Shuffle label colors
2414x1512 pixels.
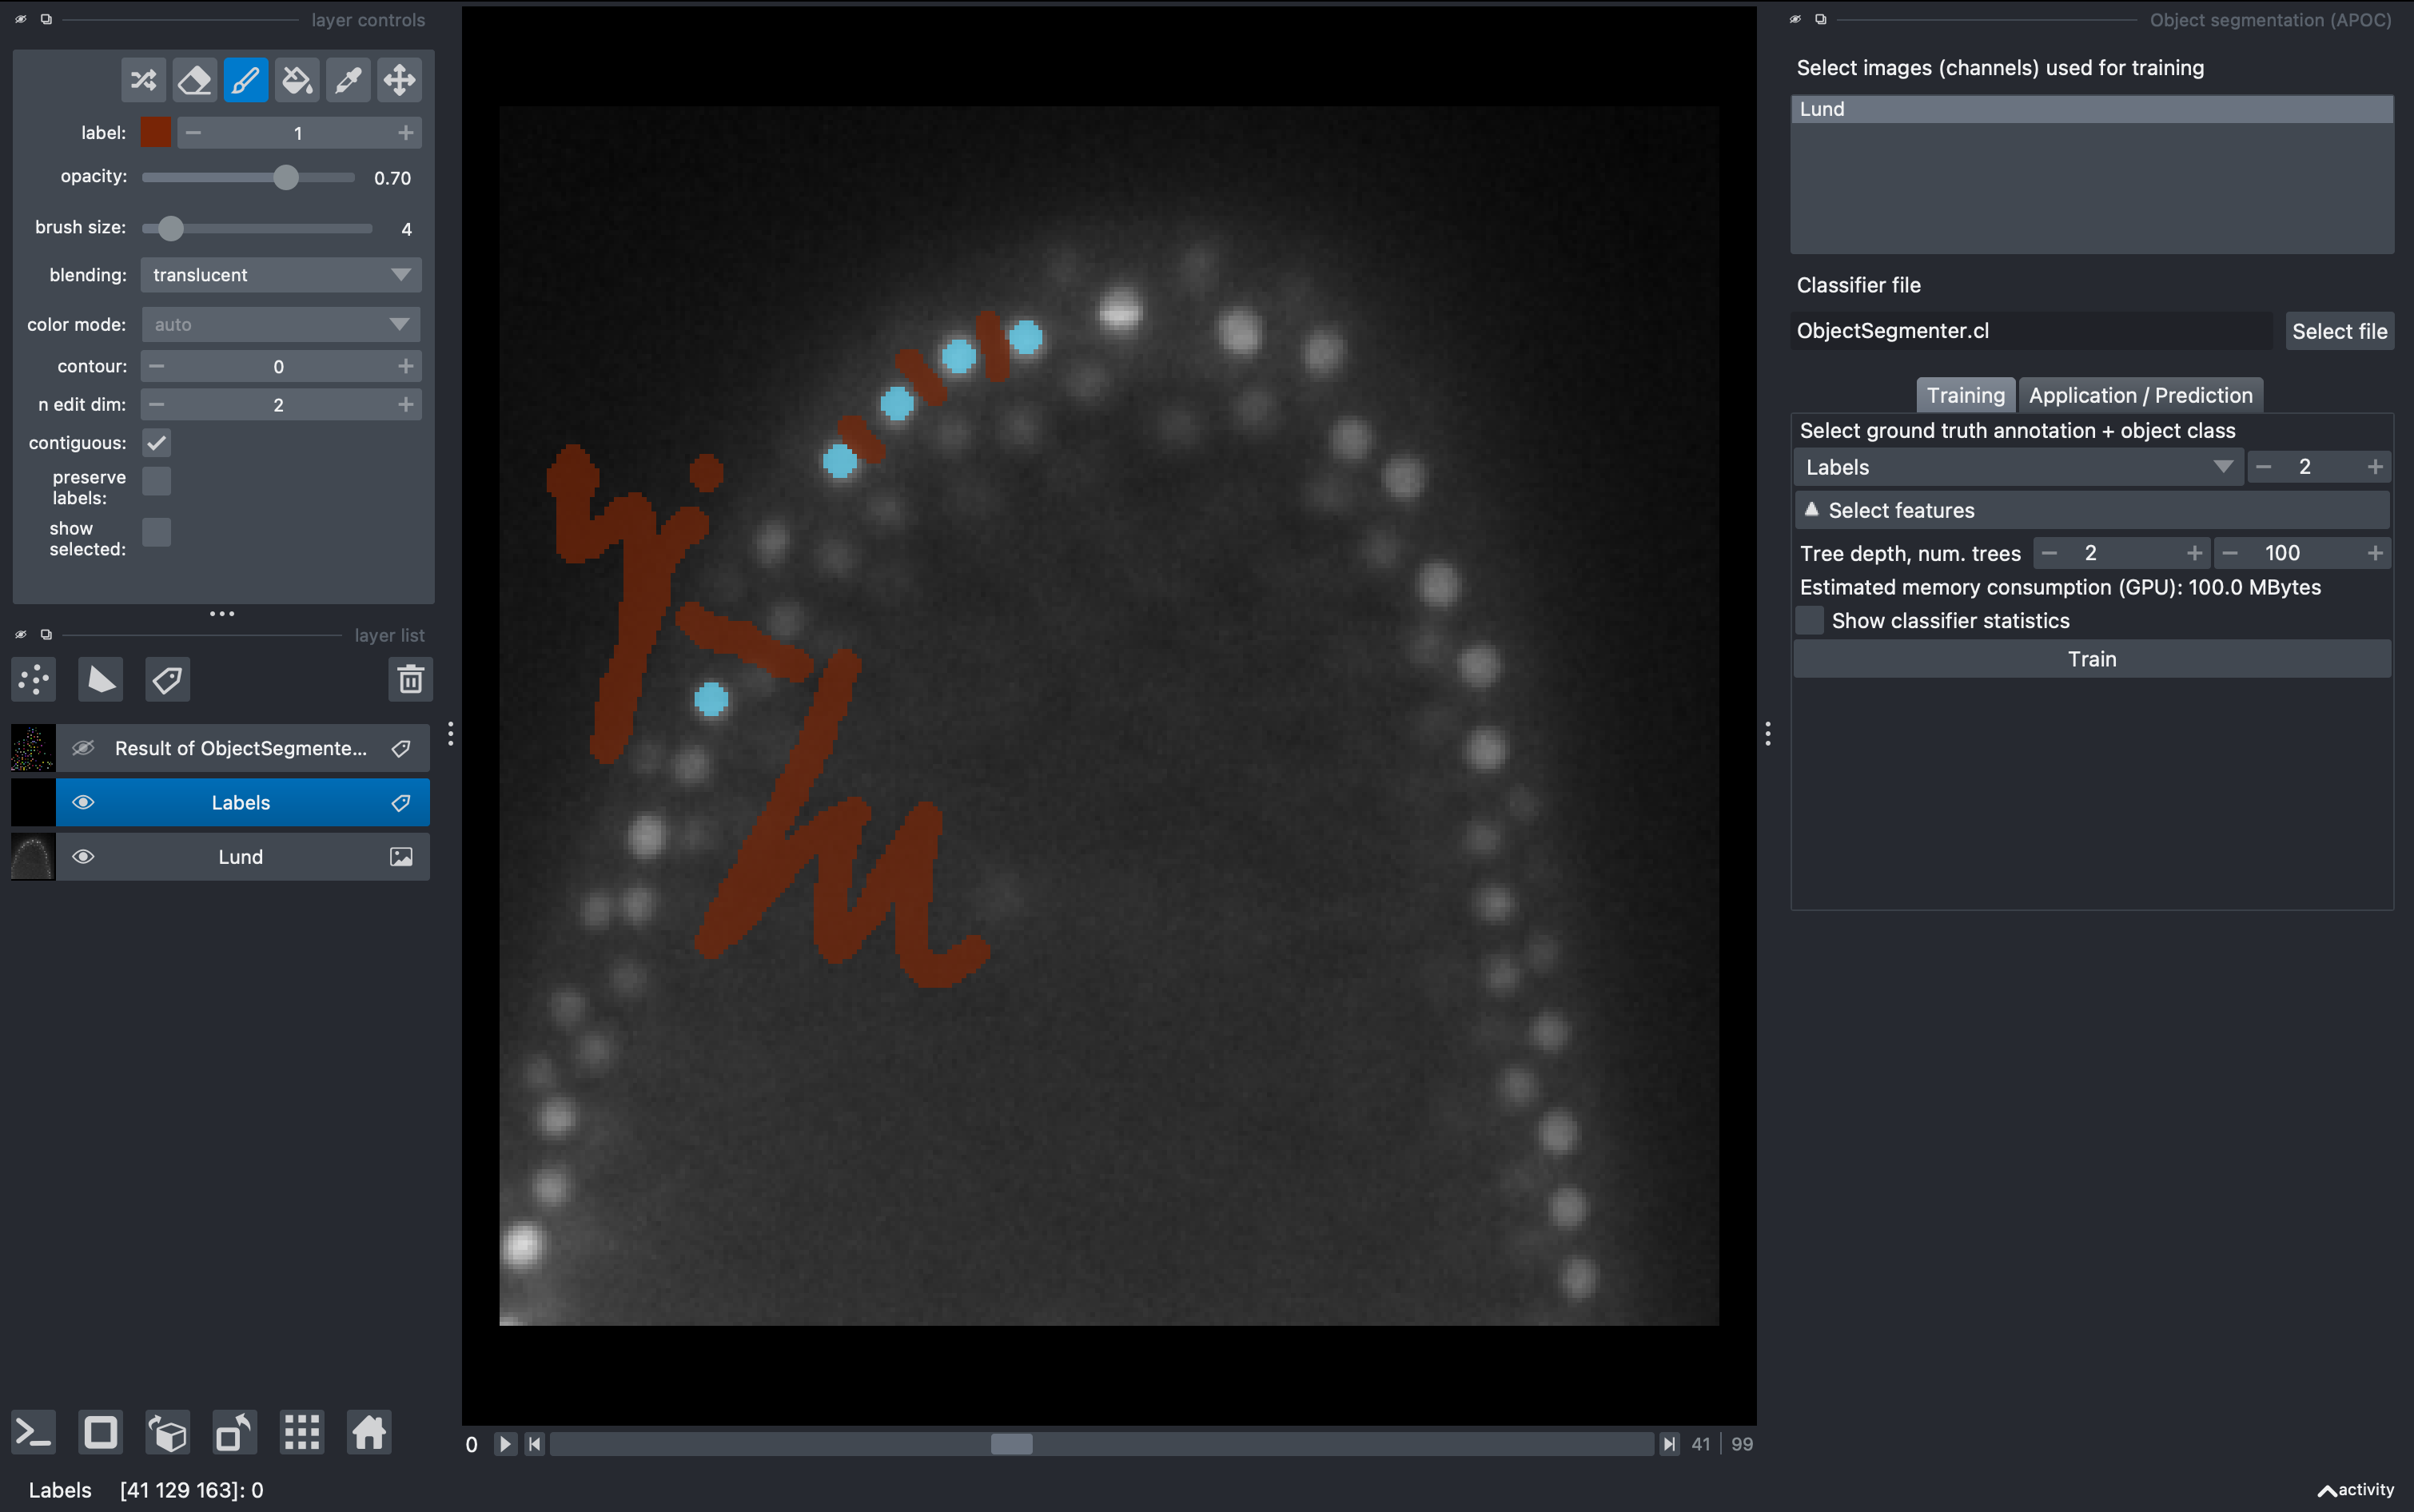[143, 80]
